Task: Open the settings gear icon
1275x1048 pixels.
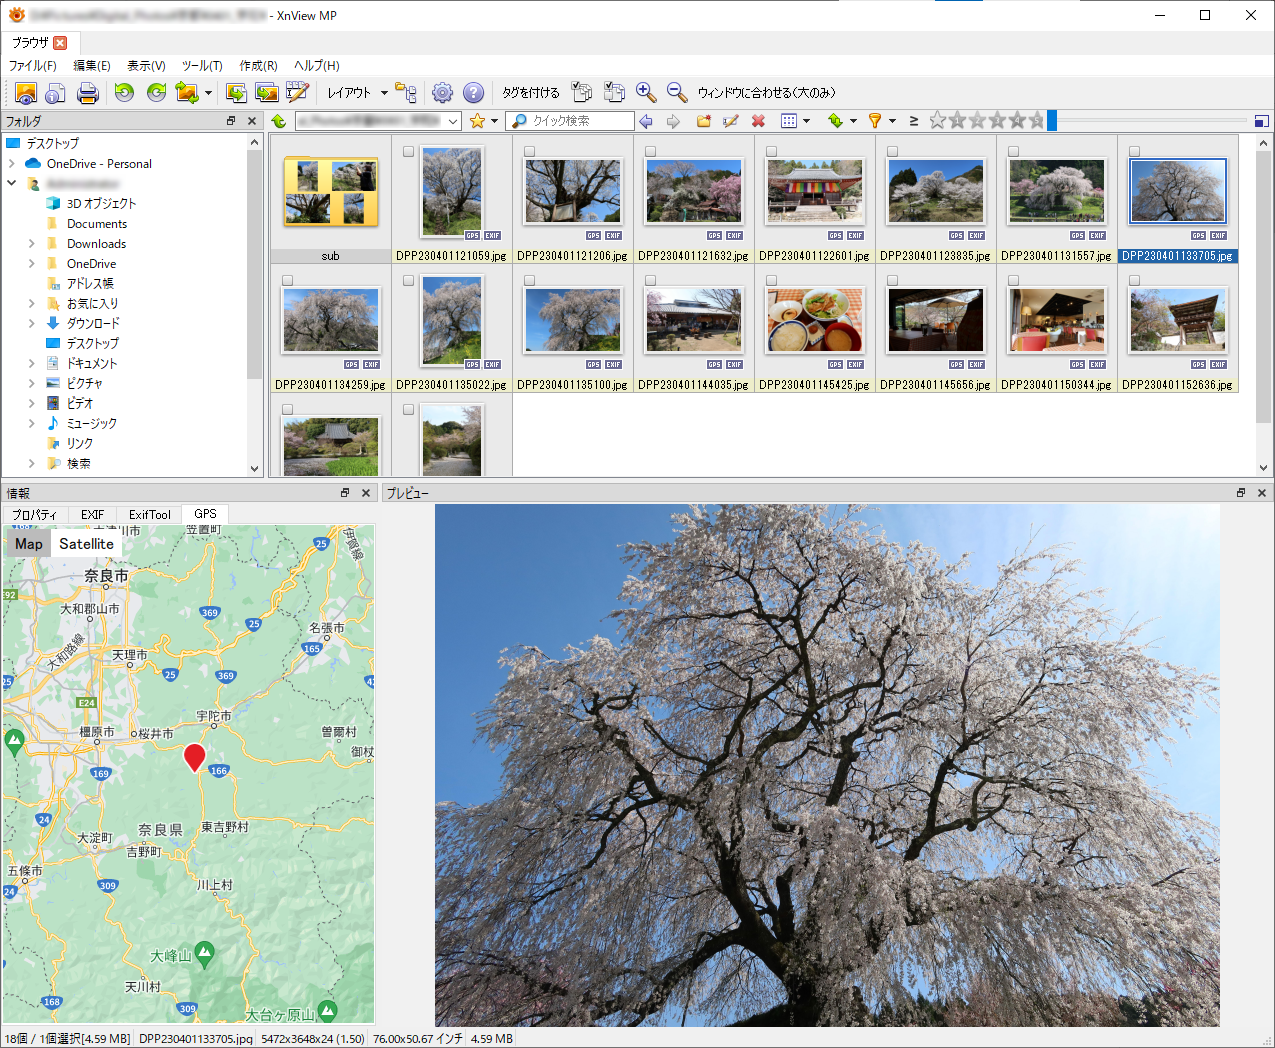Action: [x=442, y=93]
